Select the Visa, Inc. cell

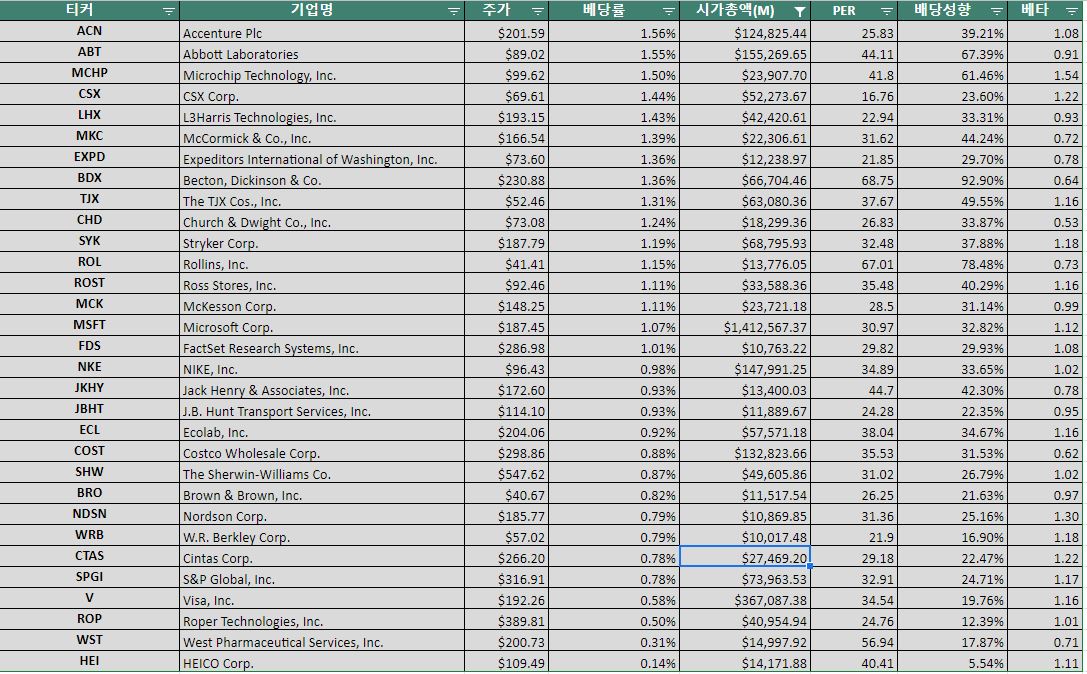point(322,598)
